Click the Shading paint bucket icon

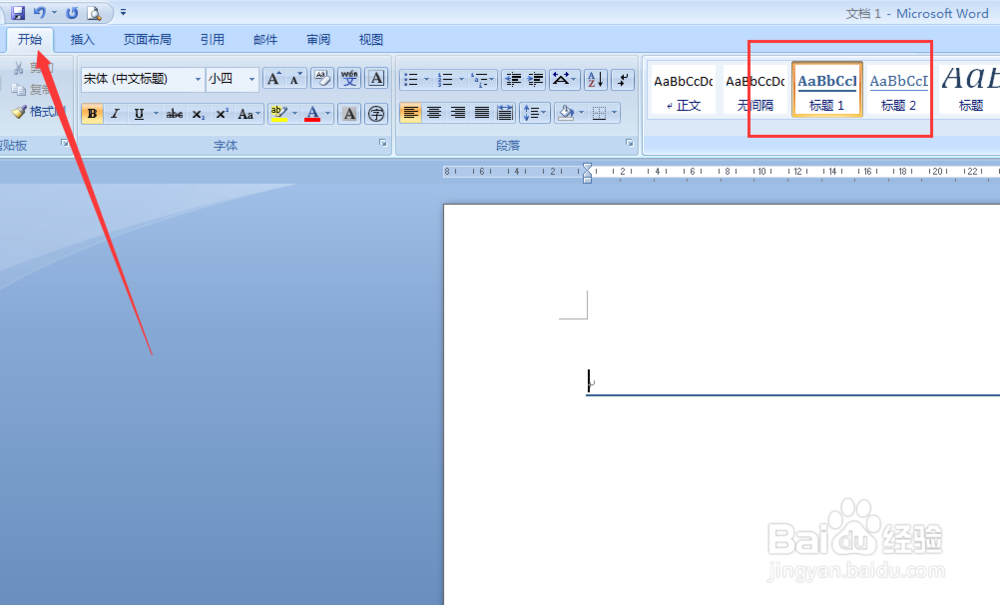(x=566, y=113)
